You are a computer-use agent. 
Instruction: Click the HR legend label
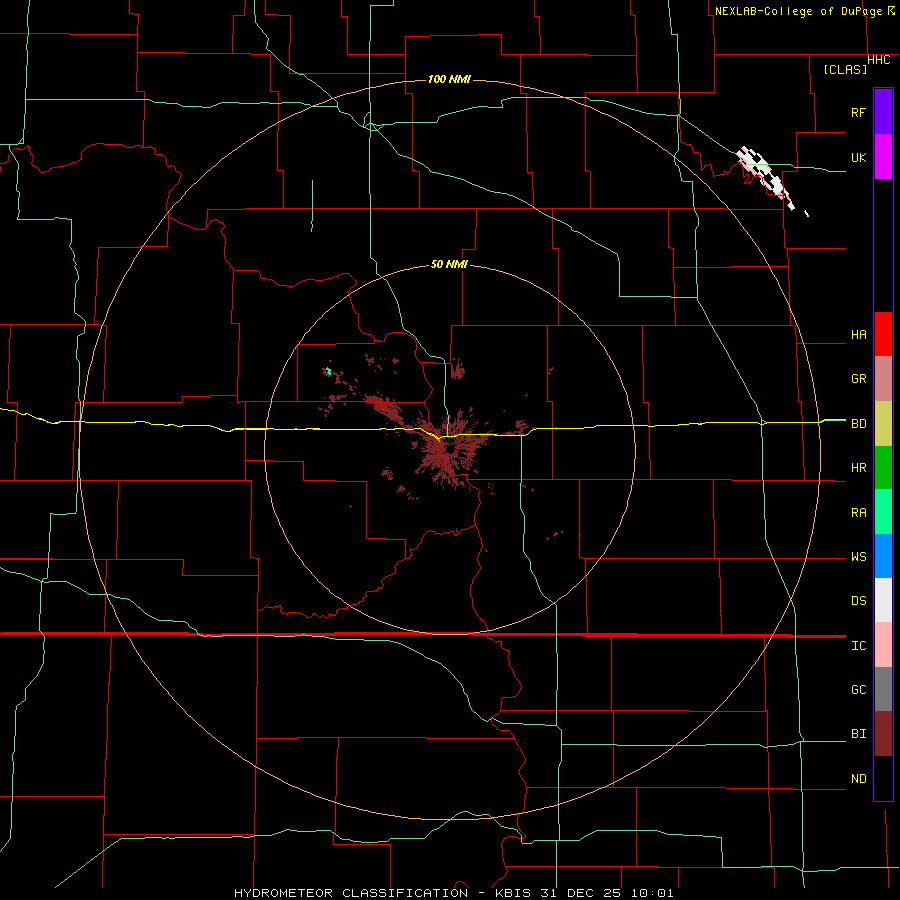pos(858,468)
